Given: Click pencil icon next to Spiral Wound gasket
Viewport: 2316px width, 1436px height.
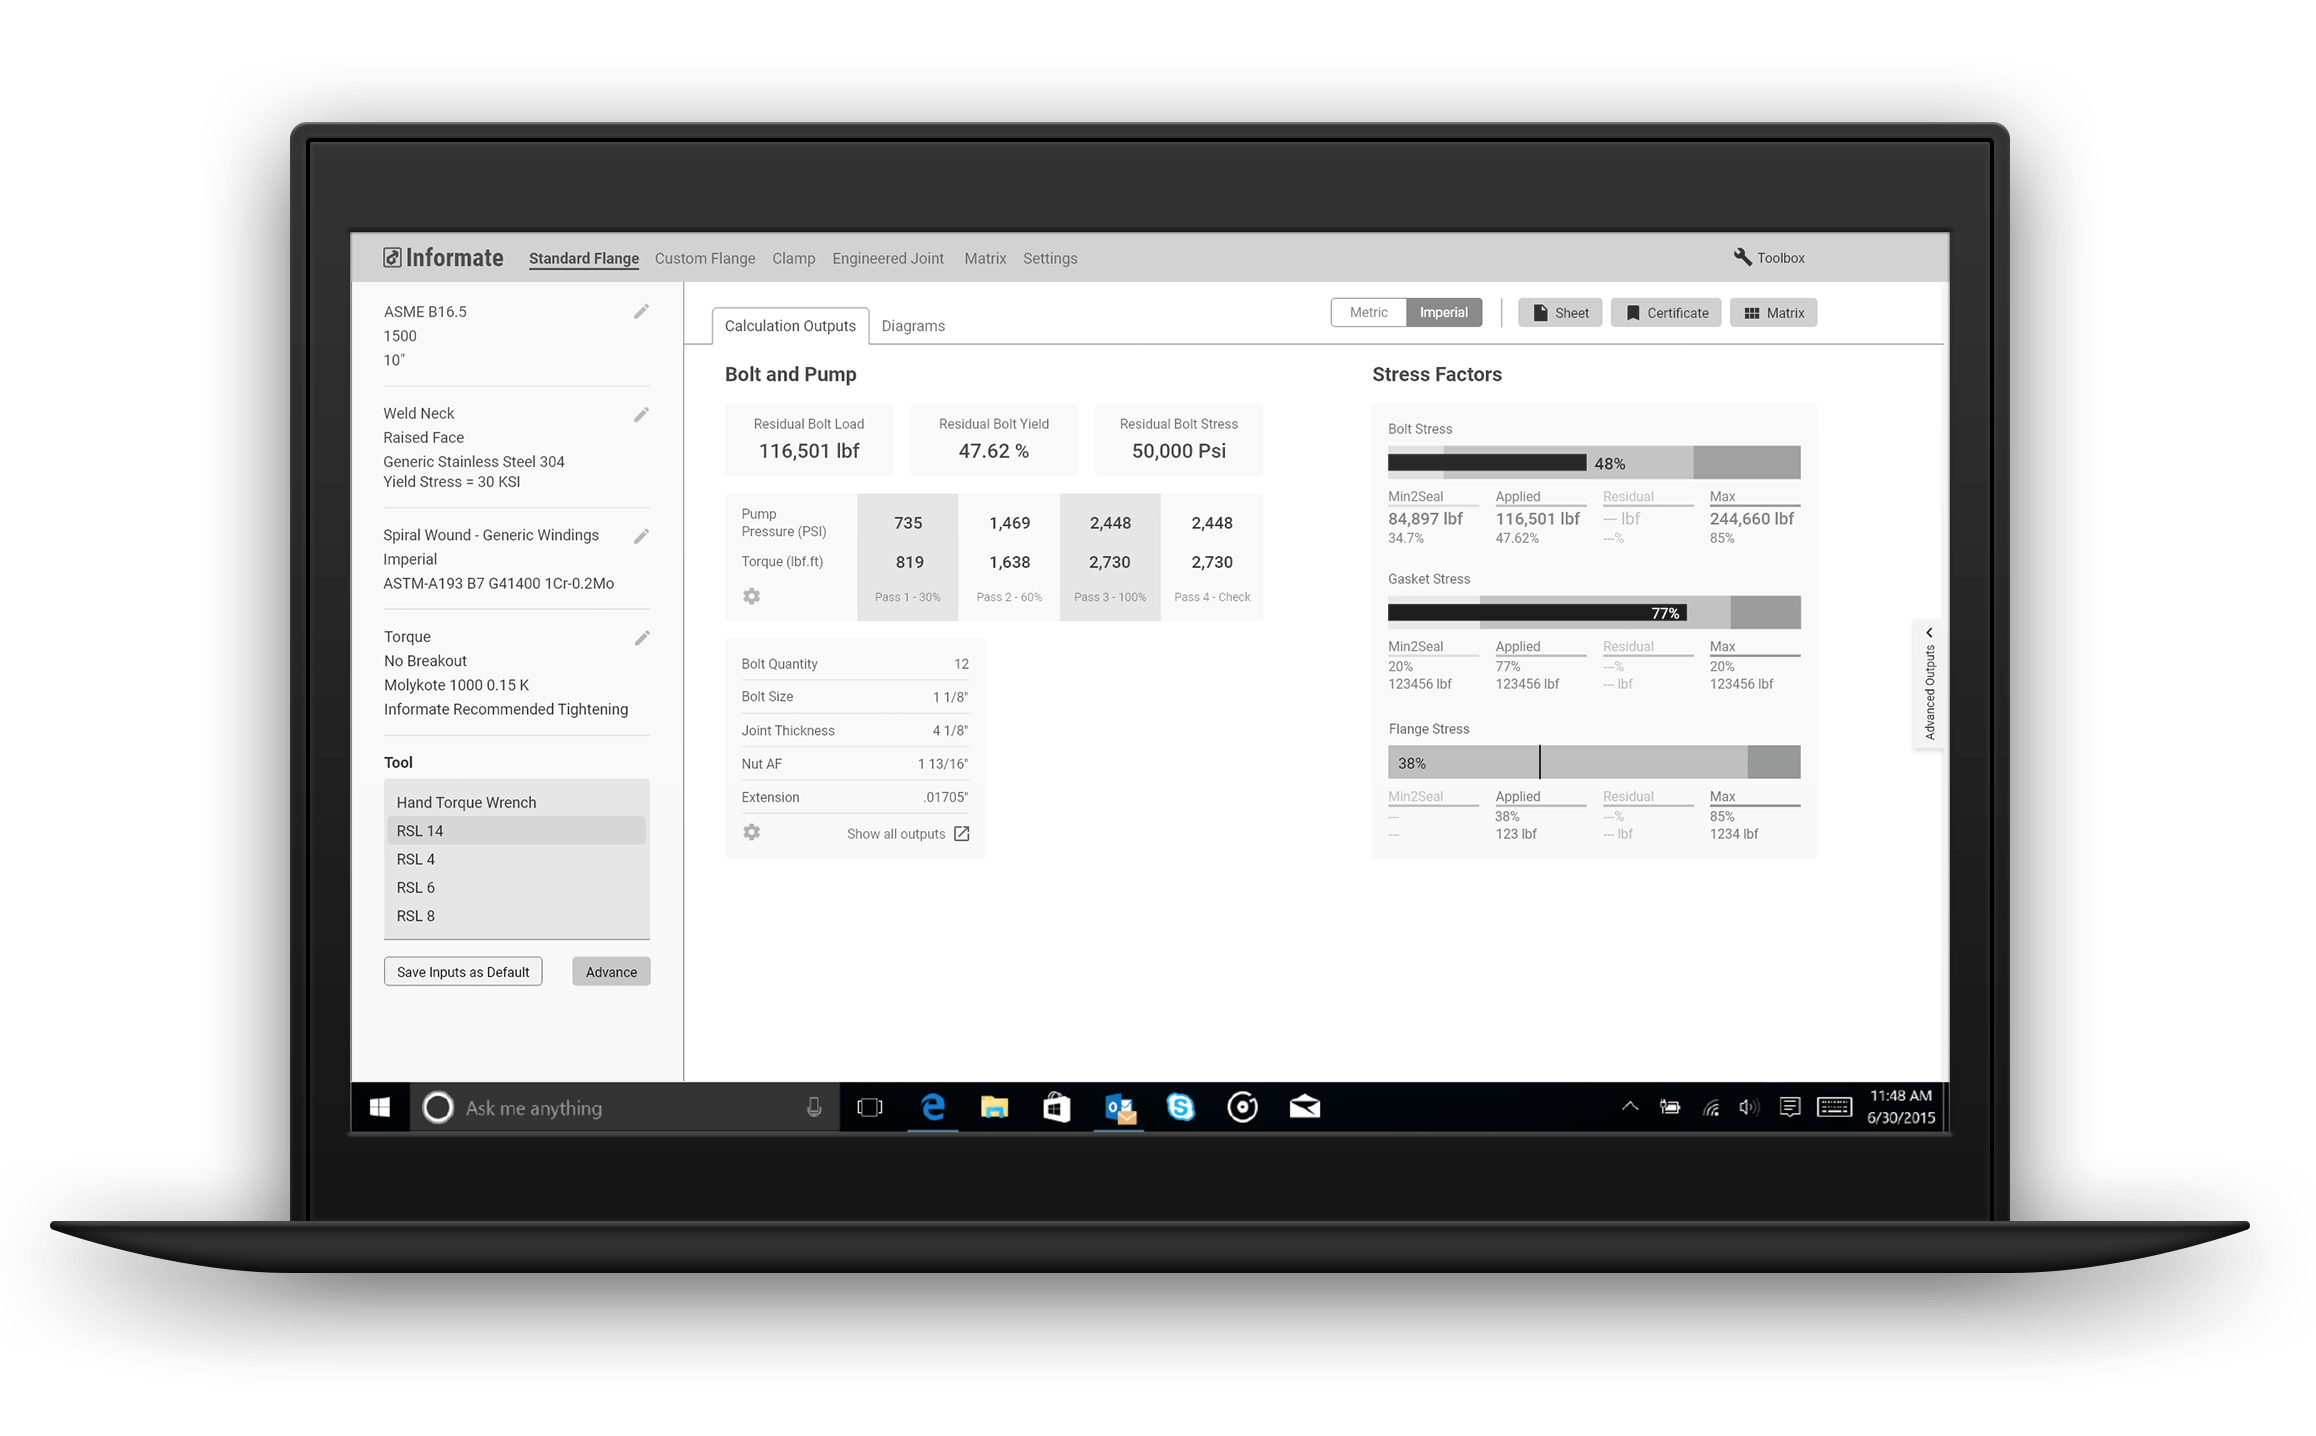Looking at the screenshot, I should [x=641, y=536].
